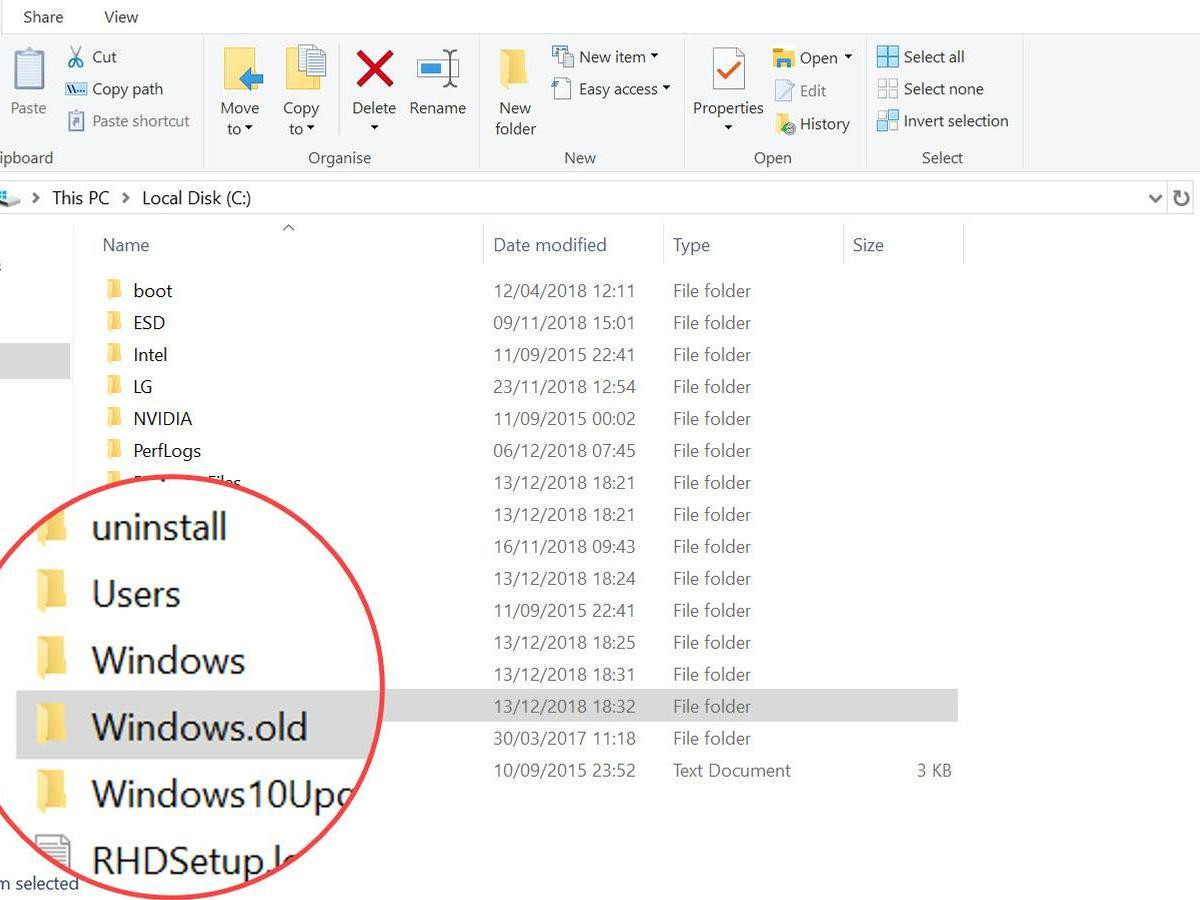Open the New item dropdown
The height and width of the screenshot is (900, 1200).
[607, 56]
